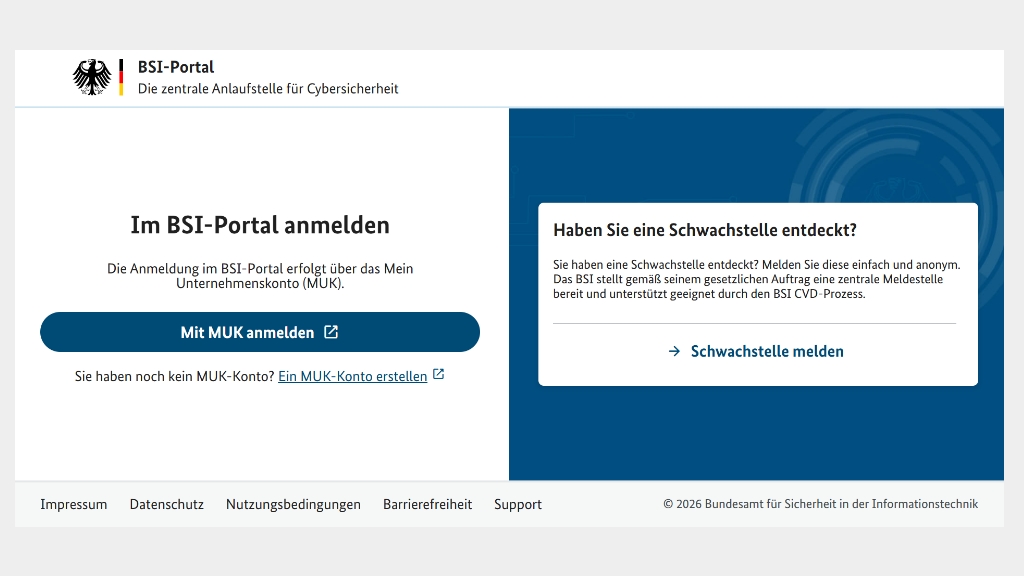Open Nutzungsbedingungen from the footer
1024x576 pixels.
pos(293,504)
